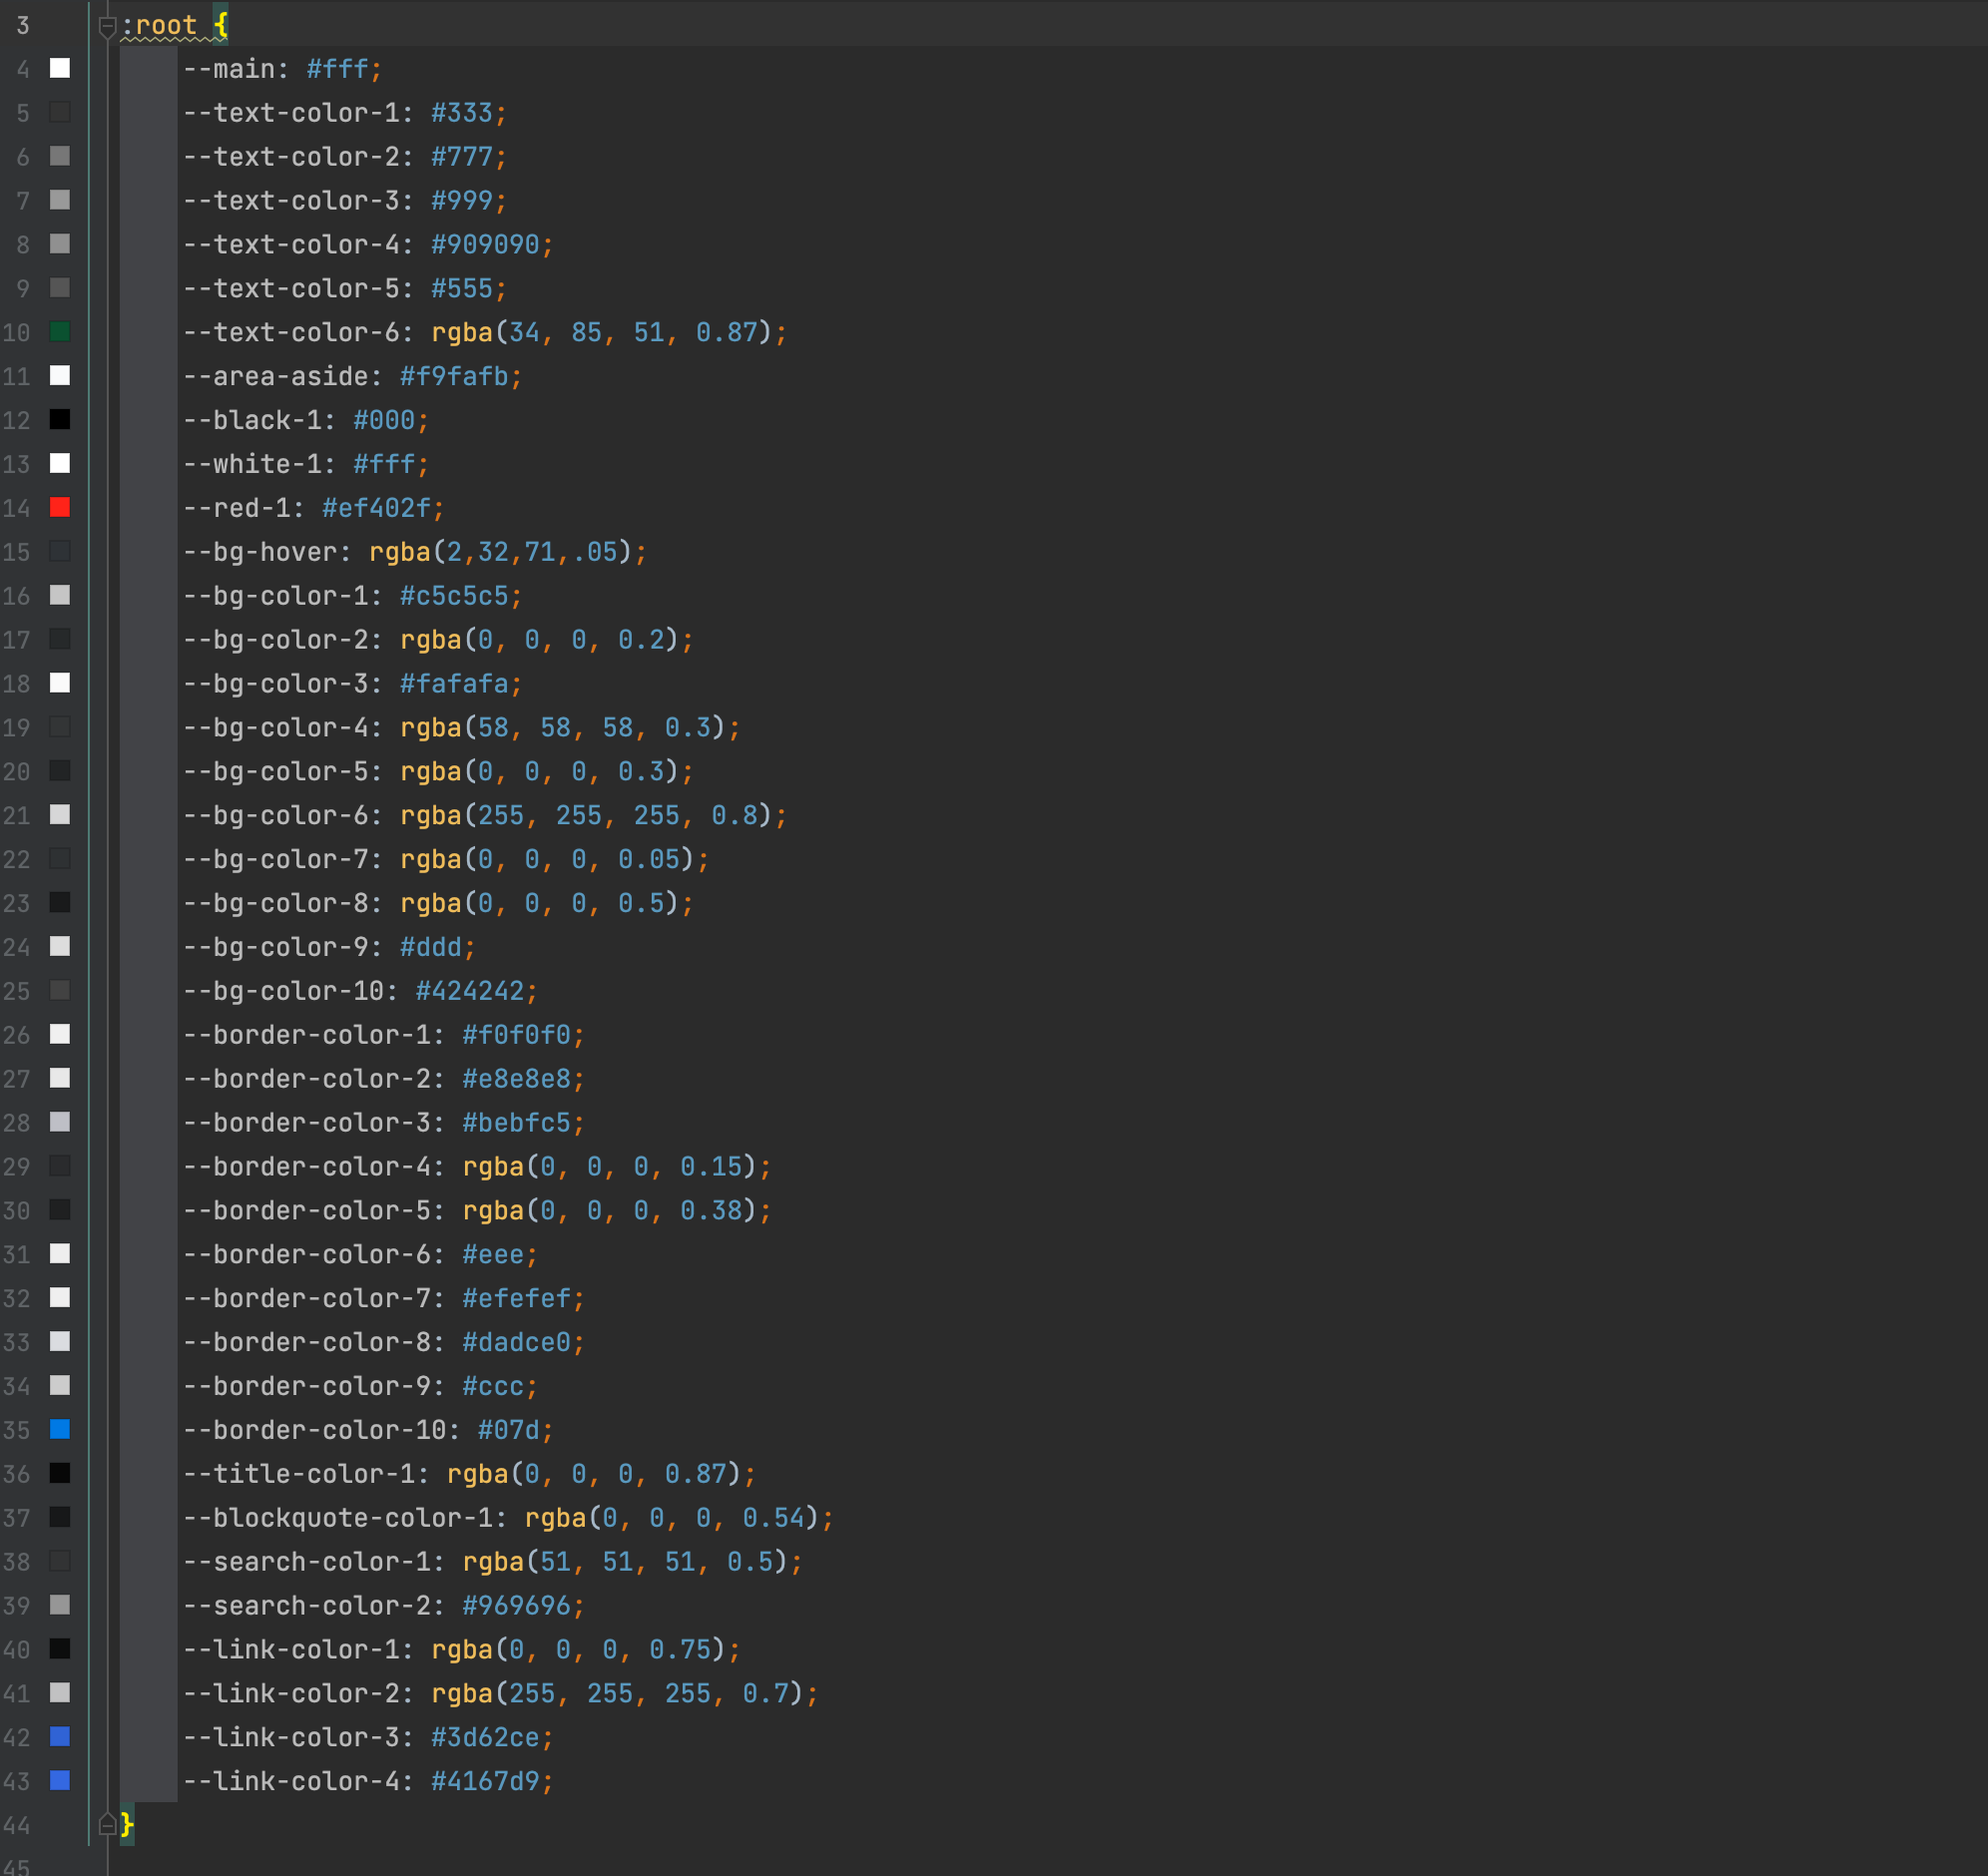Image resolution: width=1988 pixels, height=1876 pixels.
Task: Click the :root selector text
Action: pos(160,25)
